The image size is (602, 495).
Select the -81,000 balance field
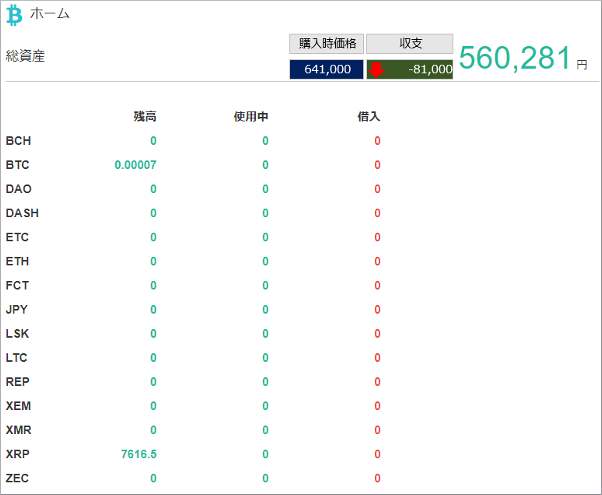[410, 70]
